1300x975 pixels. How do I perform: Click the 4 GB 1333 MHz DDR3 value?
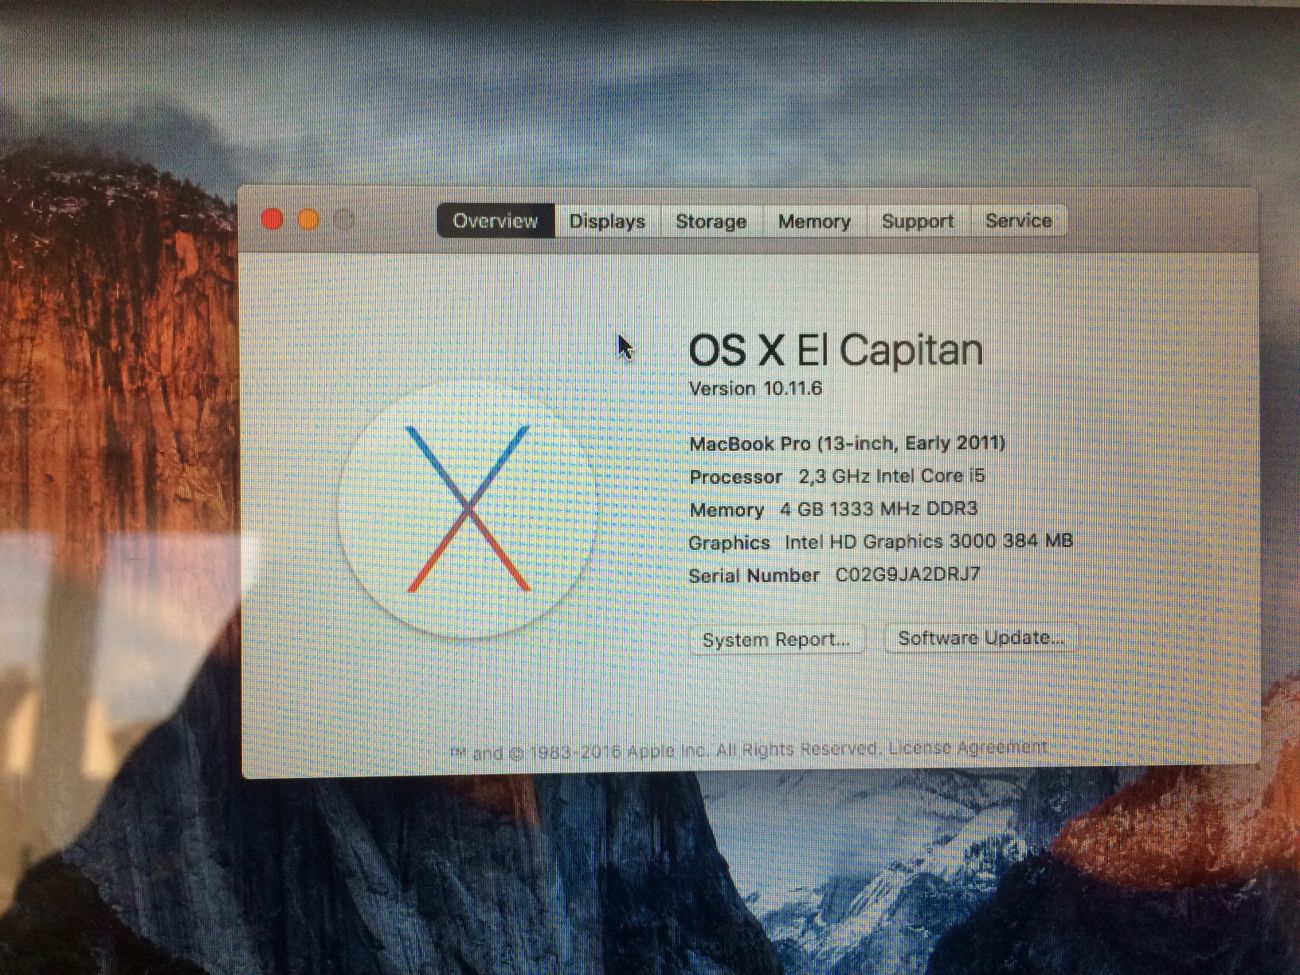point(878,509)
